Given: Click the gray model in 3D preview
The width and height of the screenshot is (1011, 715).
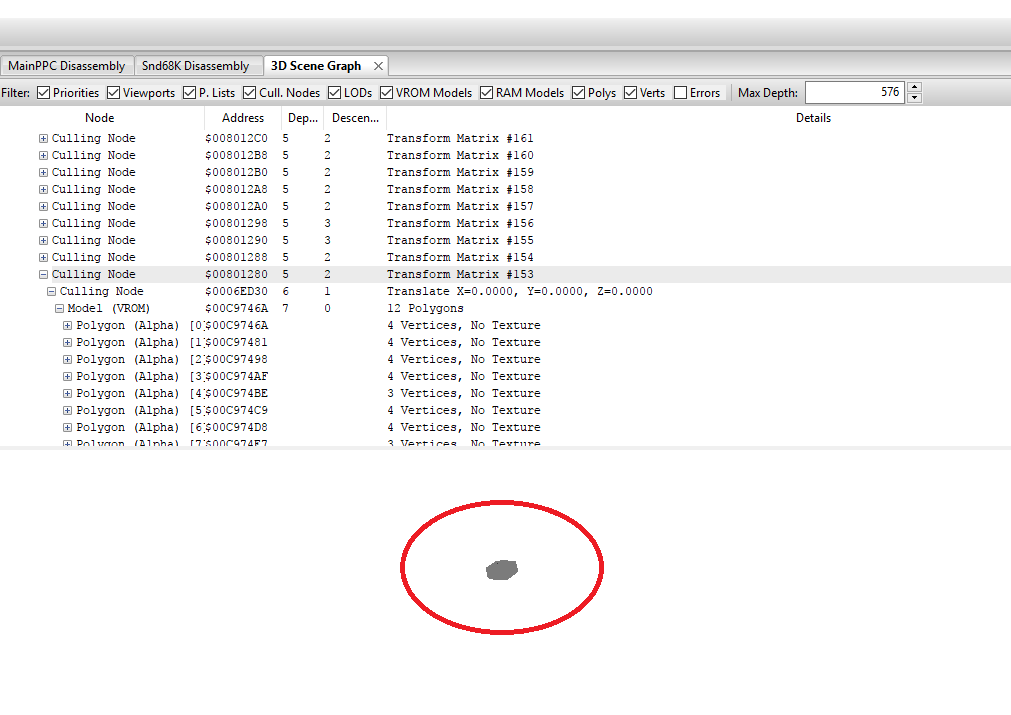Looking at the screenshot, I should click(x=502, y=570).
